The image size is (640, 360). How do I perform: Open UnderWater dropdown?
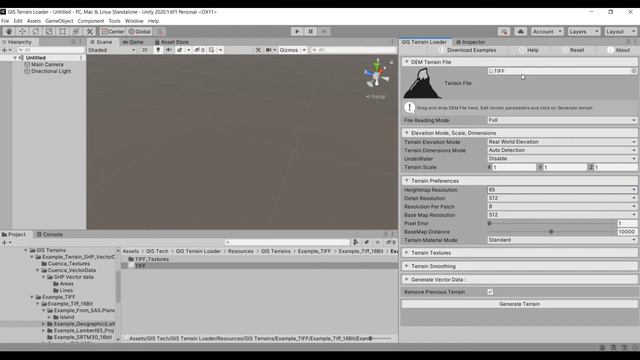[562, 159]
